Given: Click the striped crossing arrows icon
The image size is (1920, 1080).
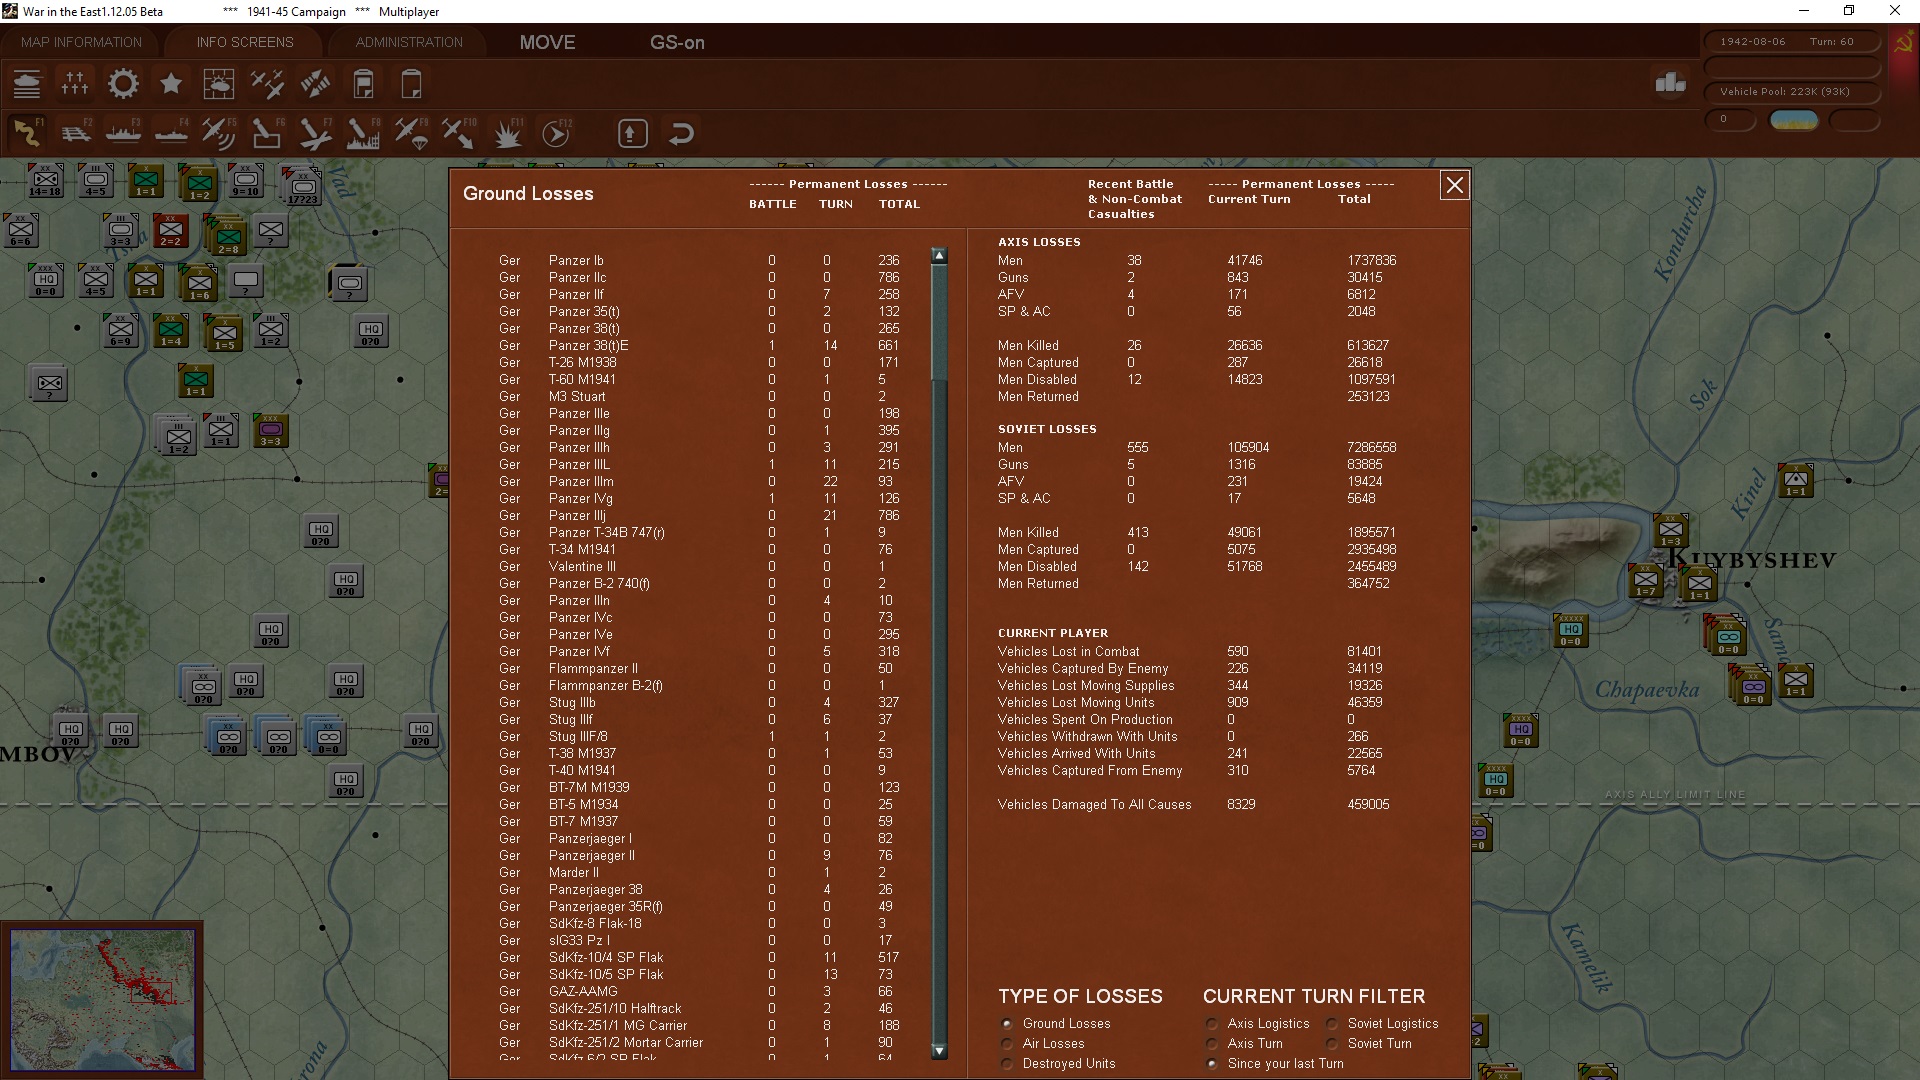Looking at the screenshot, I should pyautogui.click(x=315, y=84).
